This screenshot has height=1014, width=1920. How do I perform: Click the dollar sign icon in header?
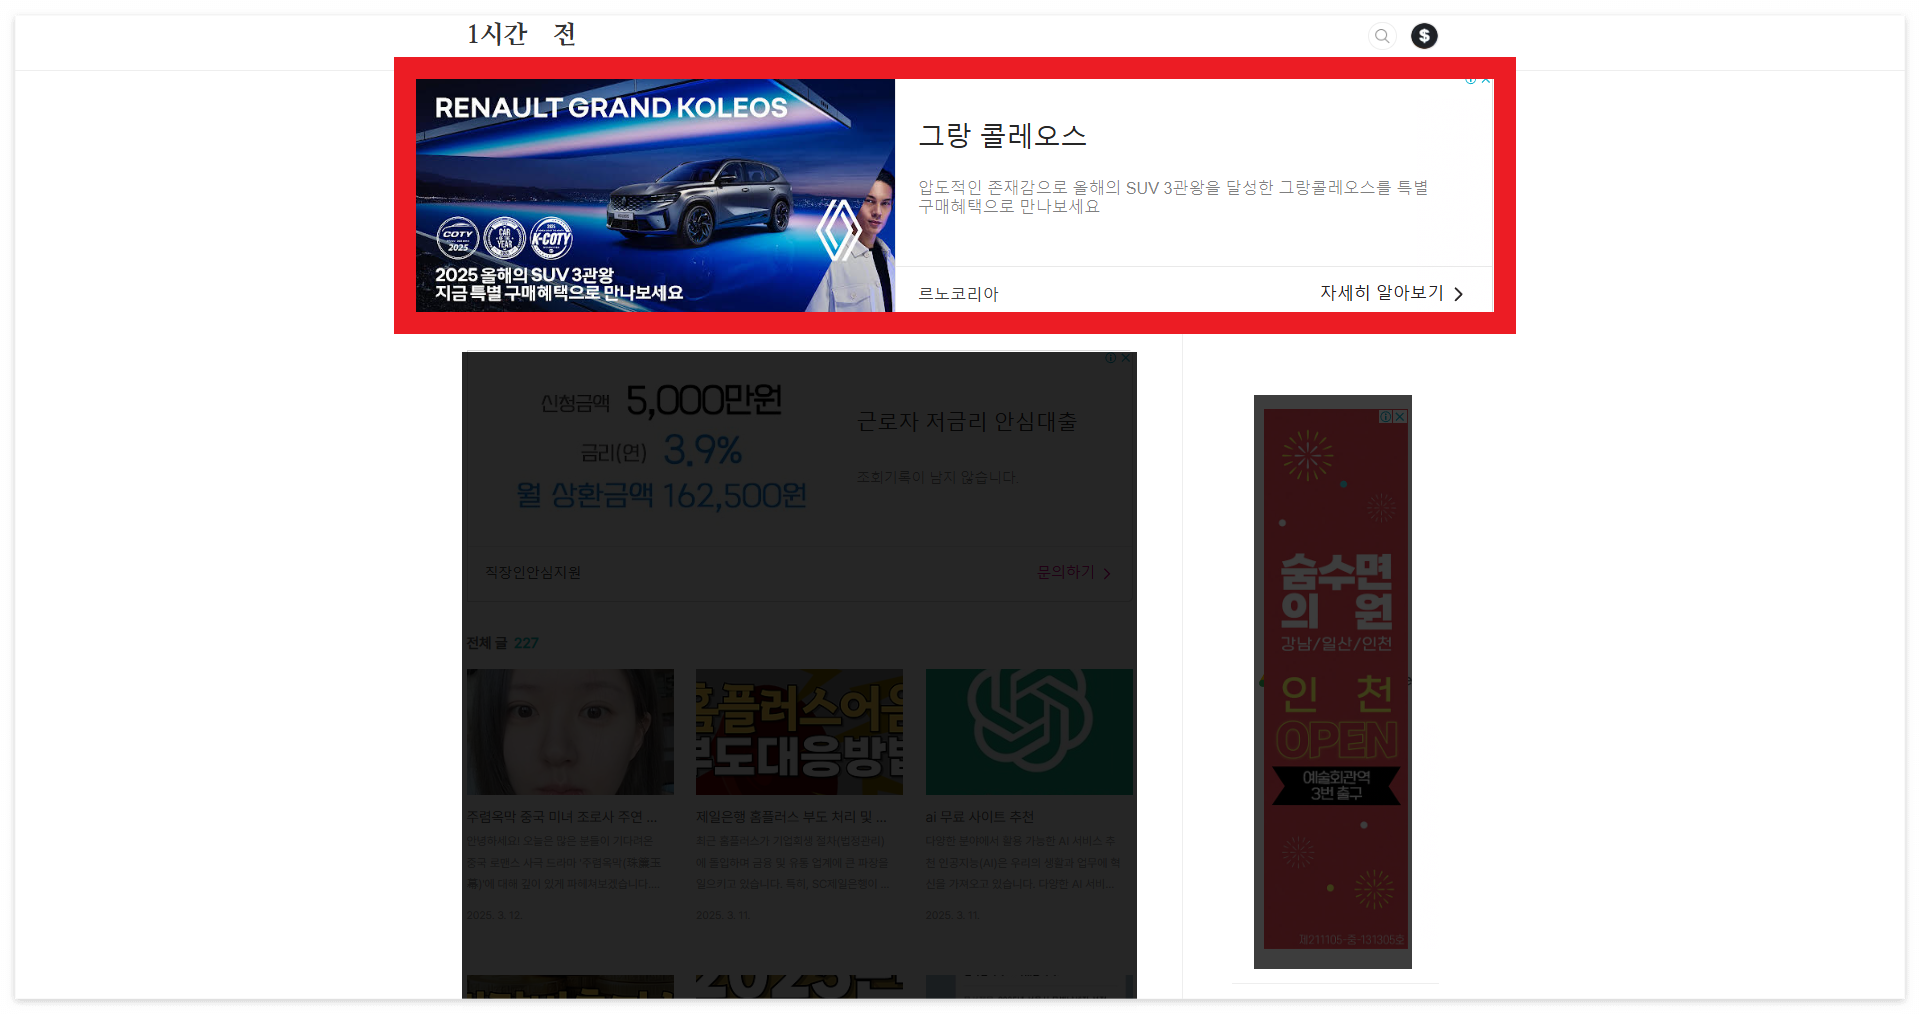1424,36
